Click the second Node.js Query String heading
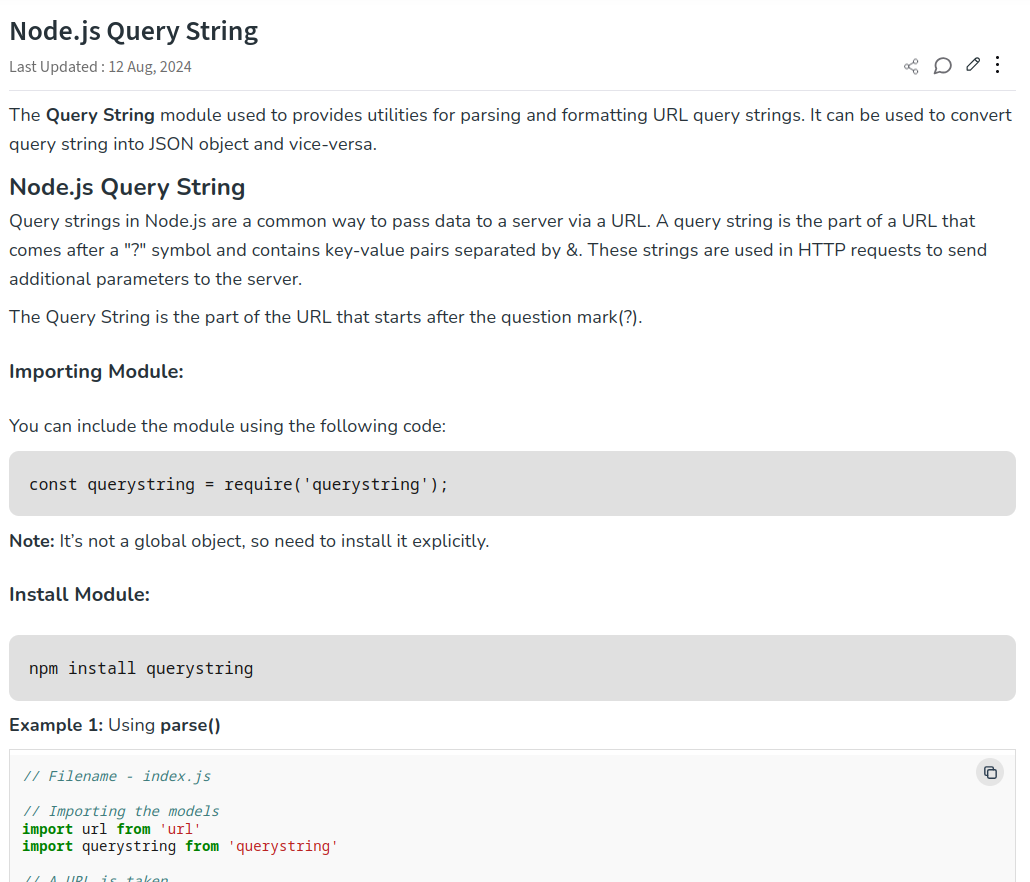 click(127, 187)
